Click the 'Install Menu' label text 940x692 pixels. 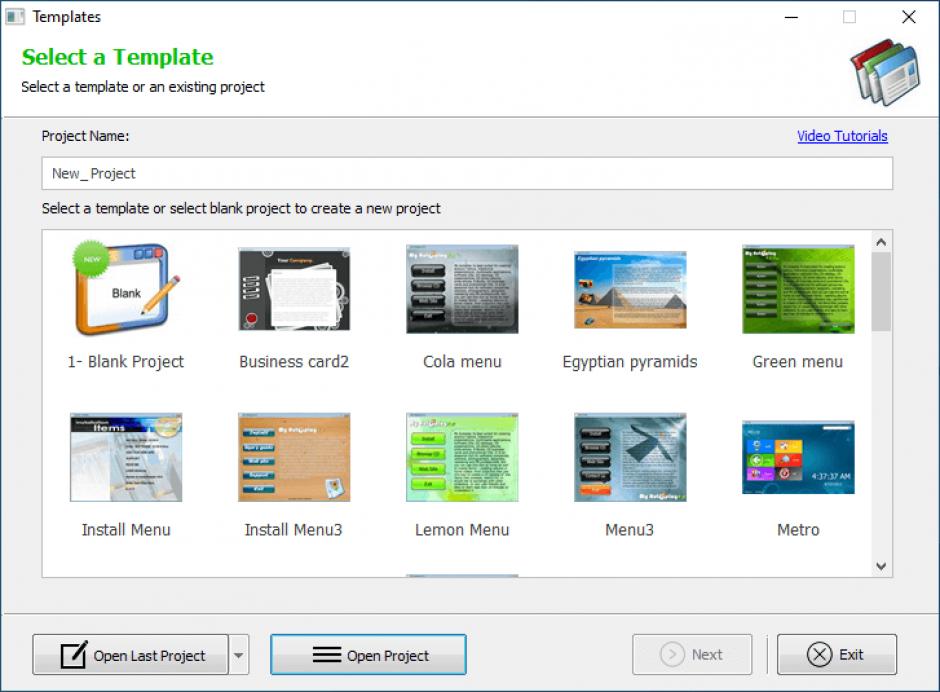pyautogui.click(x=126, y=529)
